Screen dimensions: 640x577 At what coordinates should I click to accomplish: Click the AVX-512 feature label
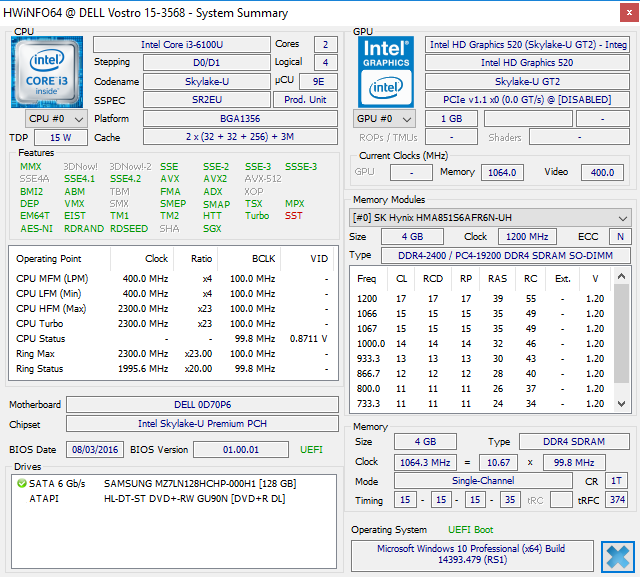(x=263, y=179)
